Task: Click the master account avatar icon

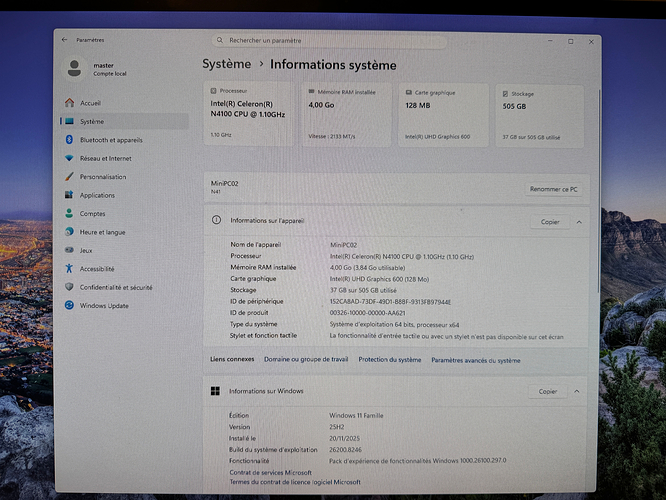Action: (x=74, y=68)
